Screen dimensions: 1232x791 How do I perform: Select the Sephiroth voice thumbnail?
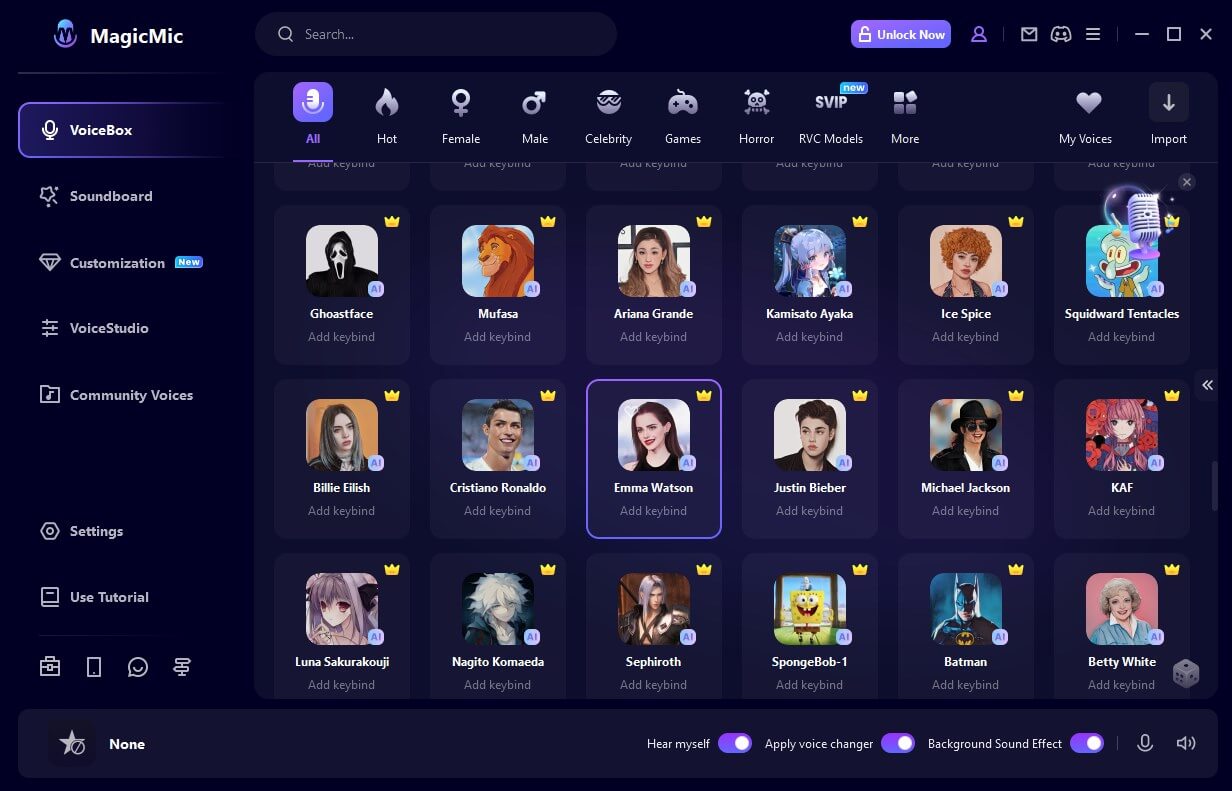coord(654,609)
